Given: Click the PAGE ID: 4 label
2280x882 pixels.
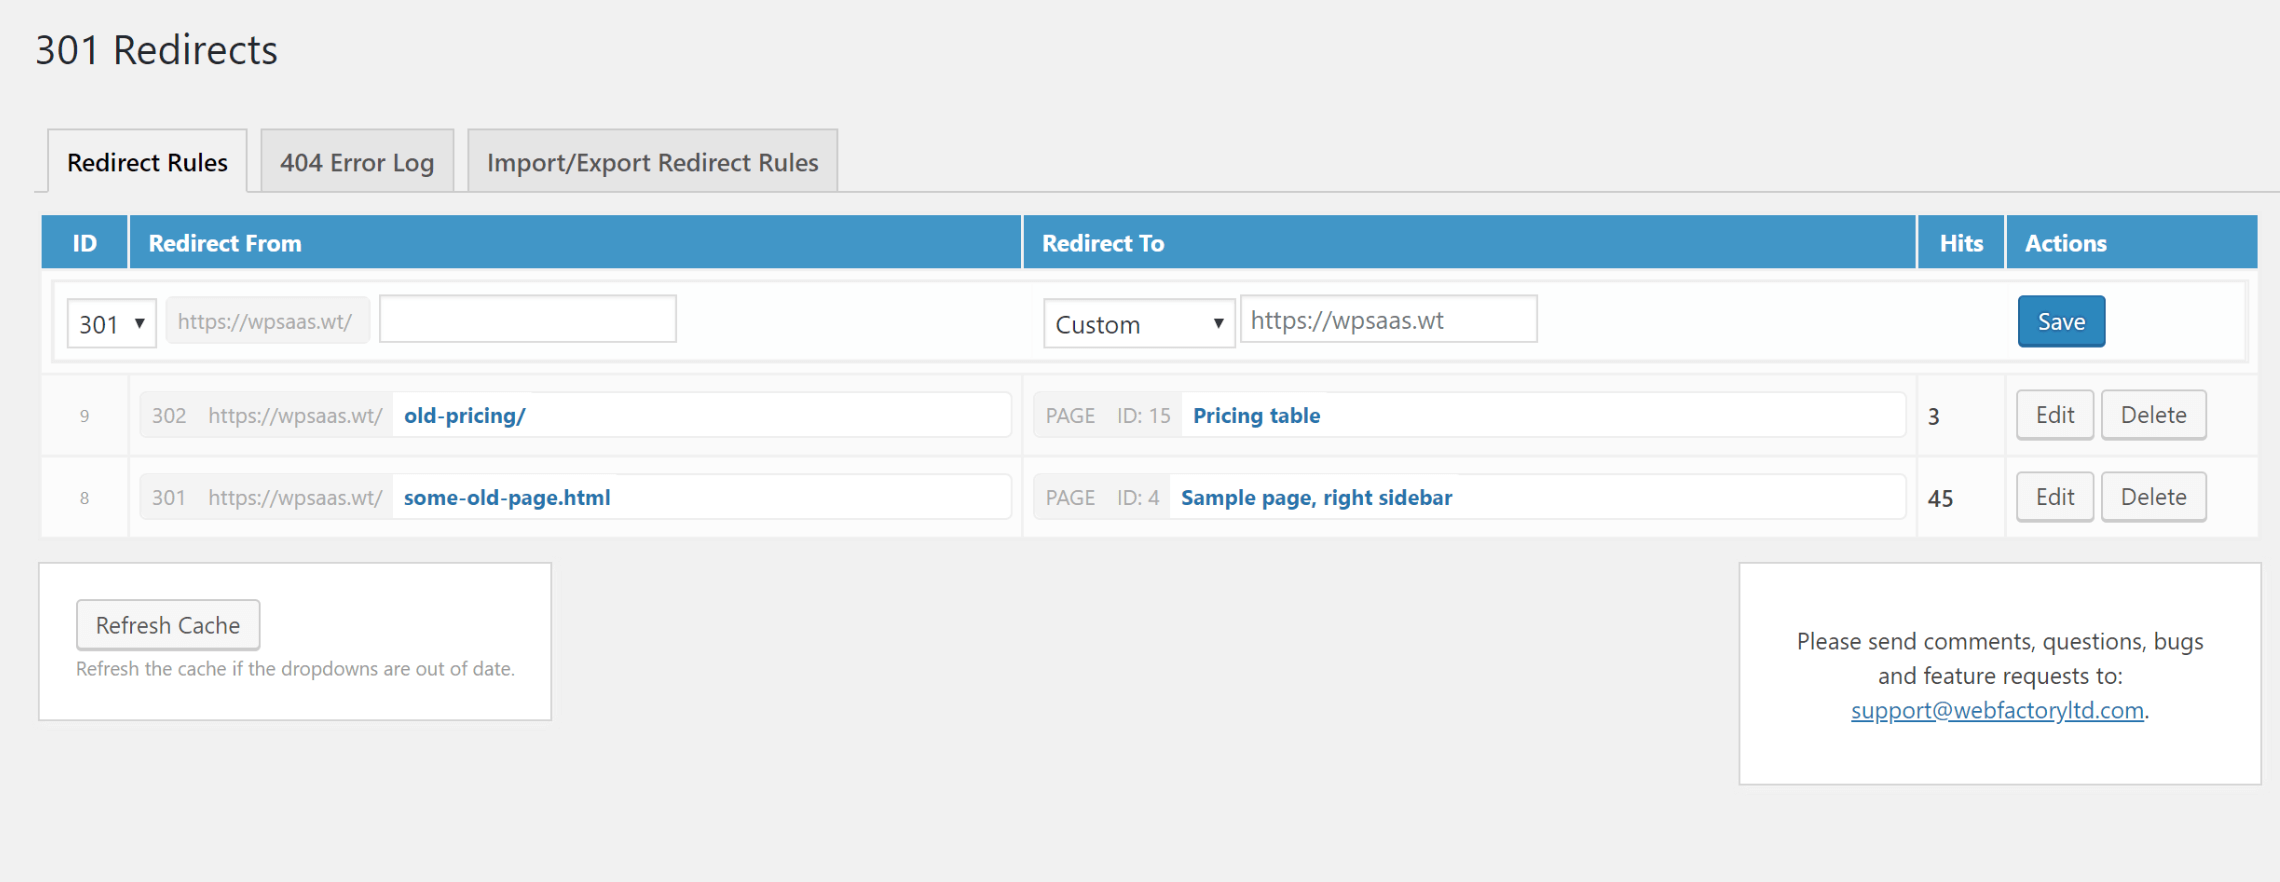Looking at the screenshot, I should (x=1102, y=497).
